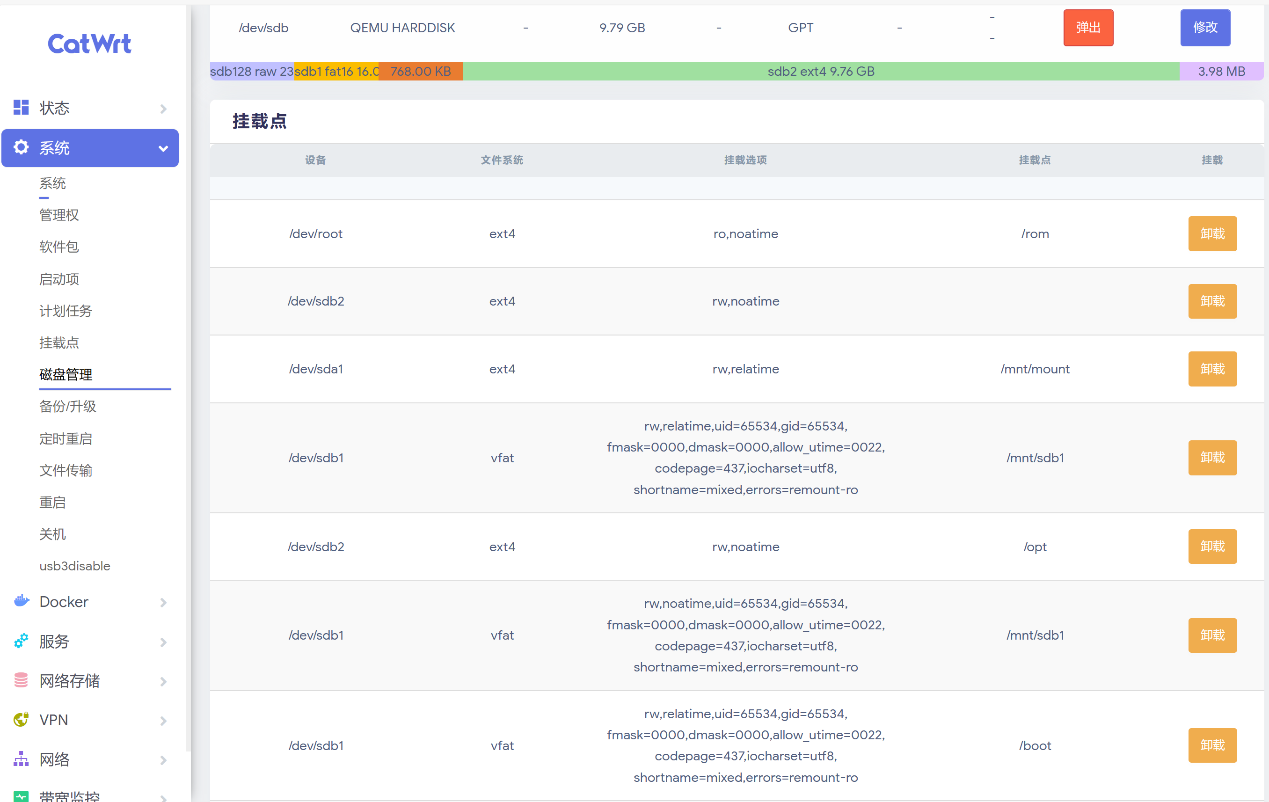This screenshot has width=1269, height=802.
Task: Unmount the /rom mount point
Action: [x=1212, y=234]
